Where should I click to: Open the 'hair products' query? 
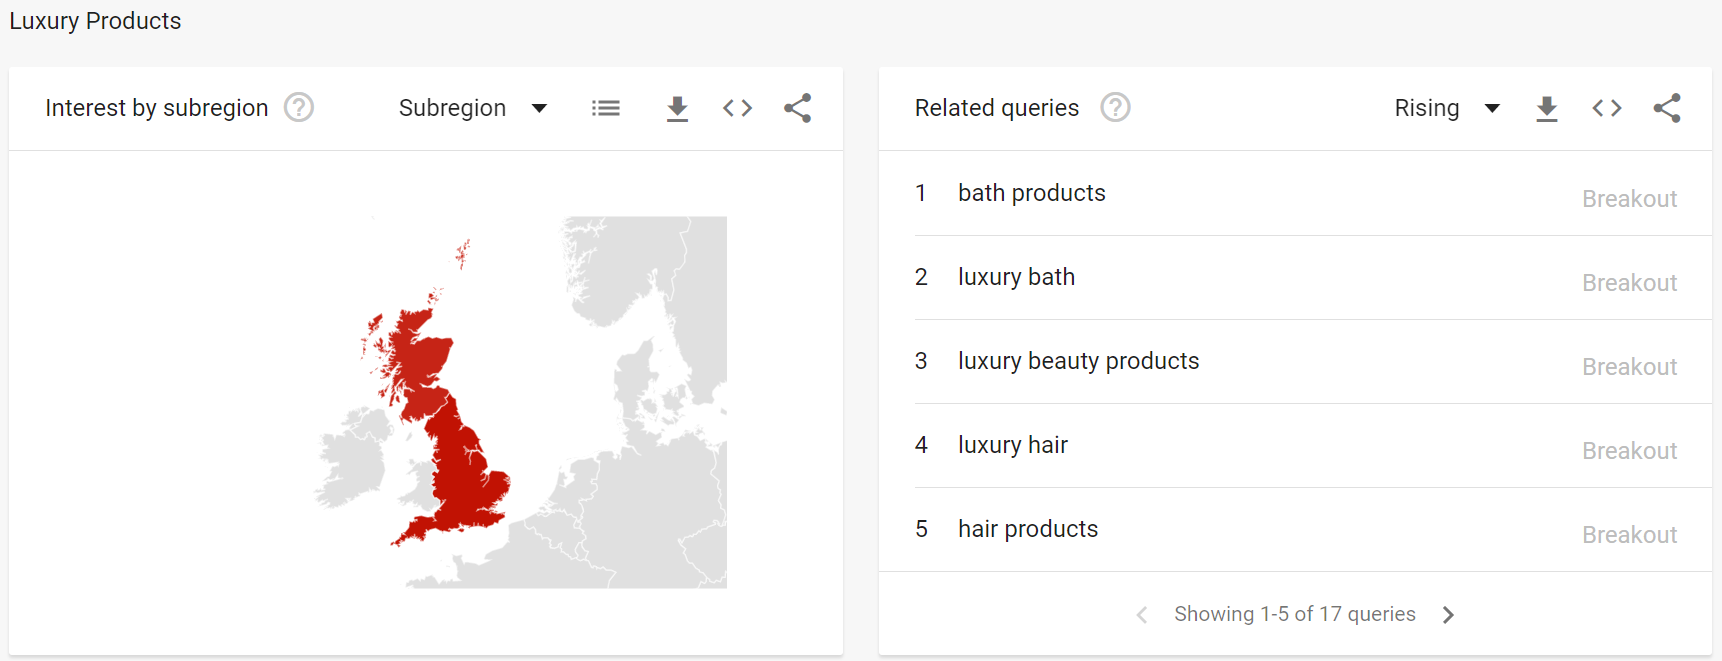1027,529
